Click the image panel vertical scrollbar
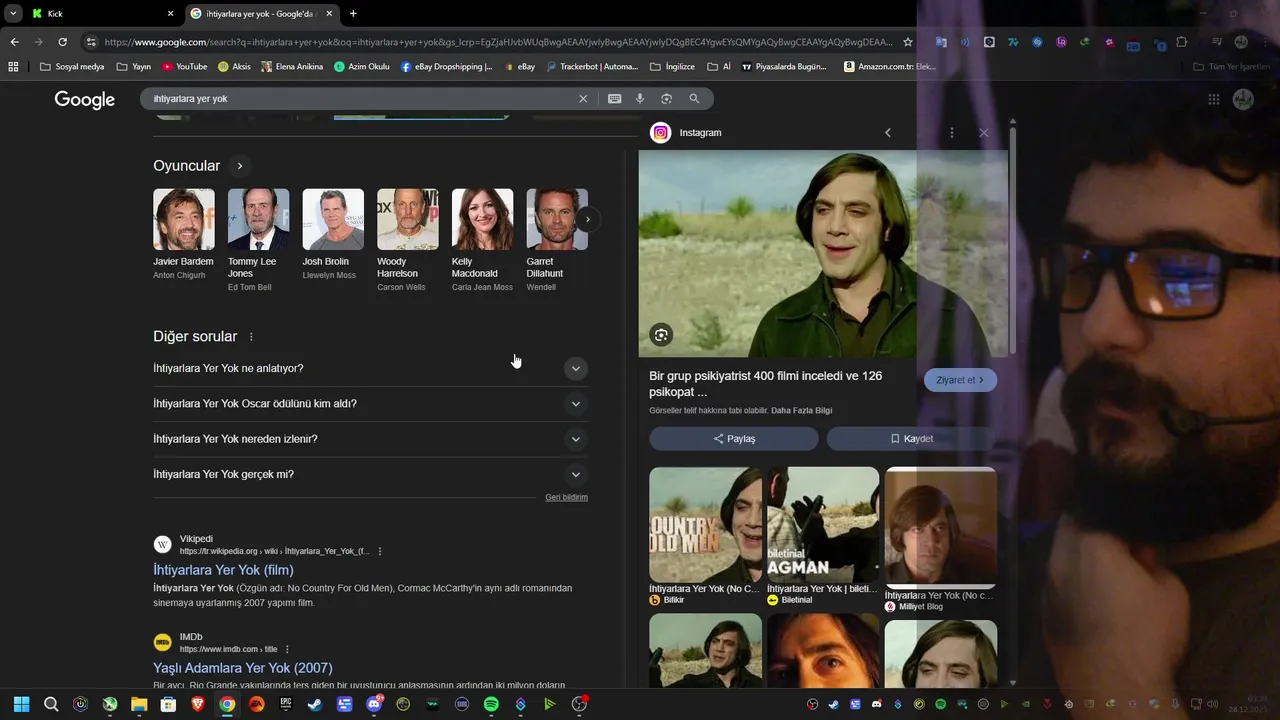Viewport: 1280px width, 720px height. pos(1012,240)
